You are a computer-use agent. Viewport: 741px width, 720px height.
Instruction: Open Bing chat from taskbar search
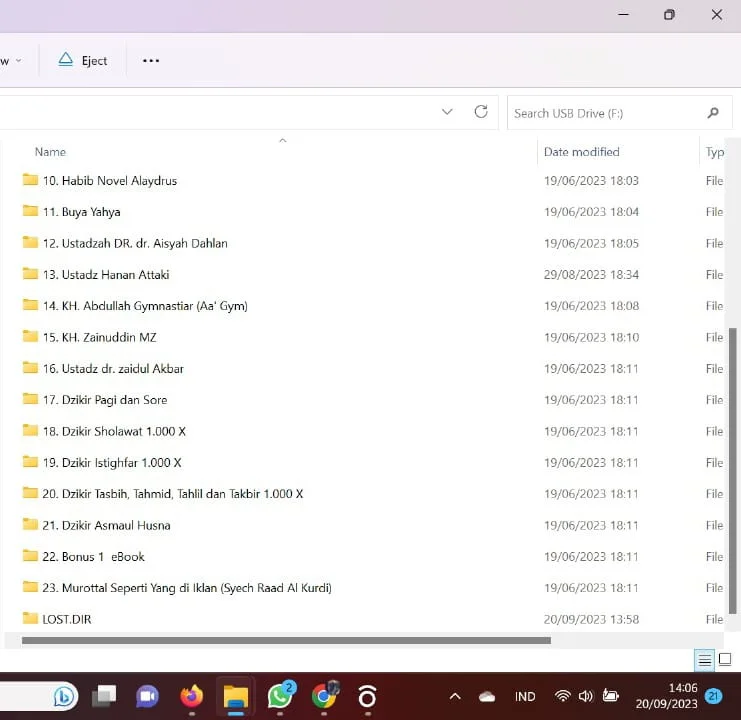[64, 696]
